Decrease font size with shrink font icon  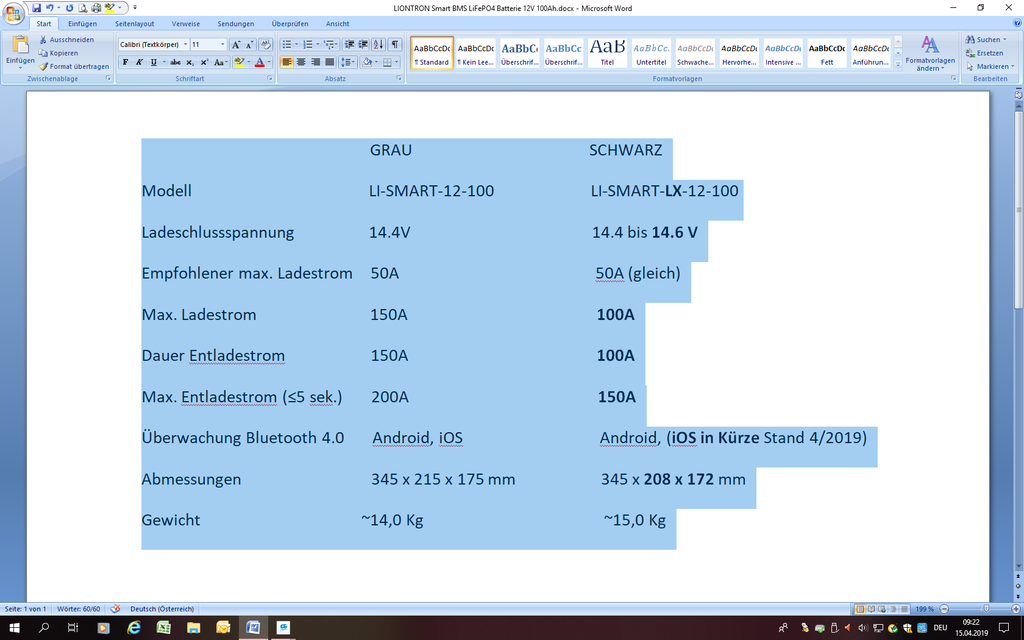pos(249,44)
